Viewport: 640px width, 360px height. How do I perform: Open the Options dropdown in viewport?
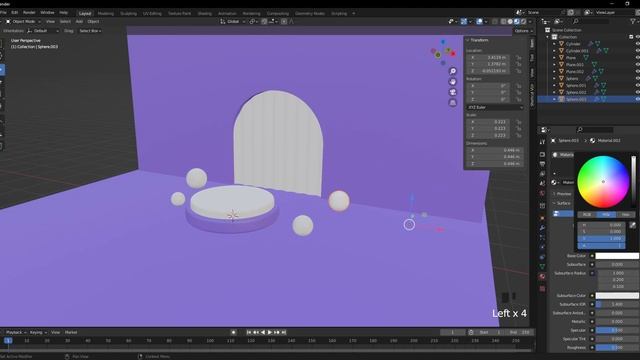pos(524,31)
